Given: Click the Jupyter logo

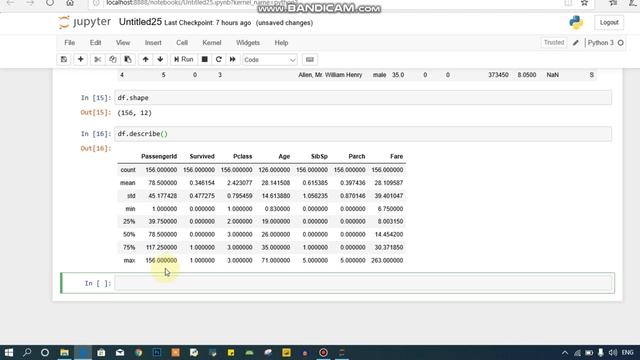Looking at the screenshot, I should [x=84, y=22].
